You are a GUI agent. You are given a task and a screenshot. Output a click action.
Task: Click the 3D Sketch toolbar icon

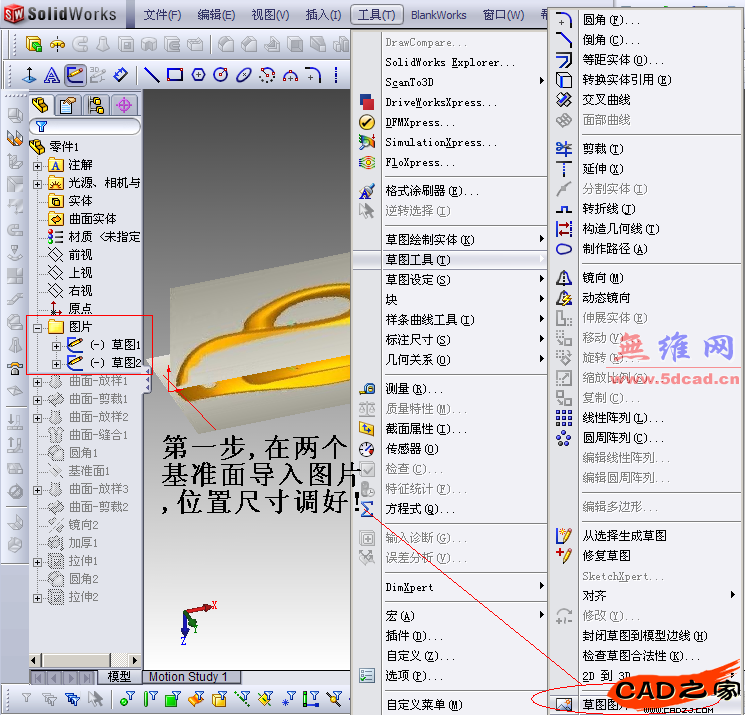click(98, 75)
